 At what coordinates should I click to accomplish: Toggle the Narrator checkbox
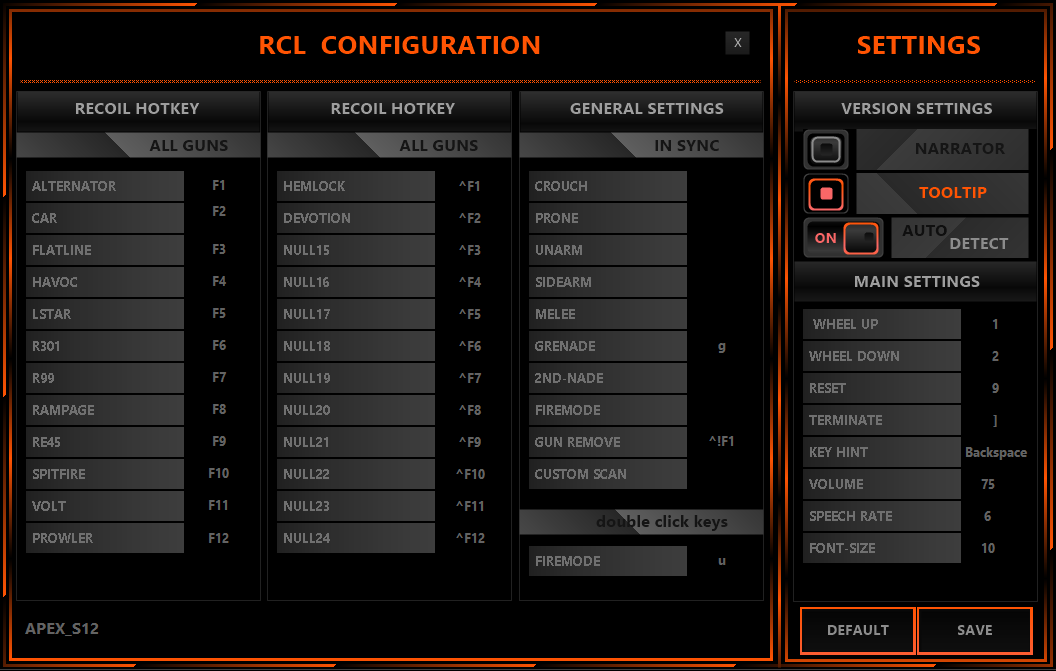(x=826, y=149)
